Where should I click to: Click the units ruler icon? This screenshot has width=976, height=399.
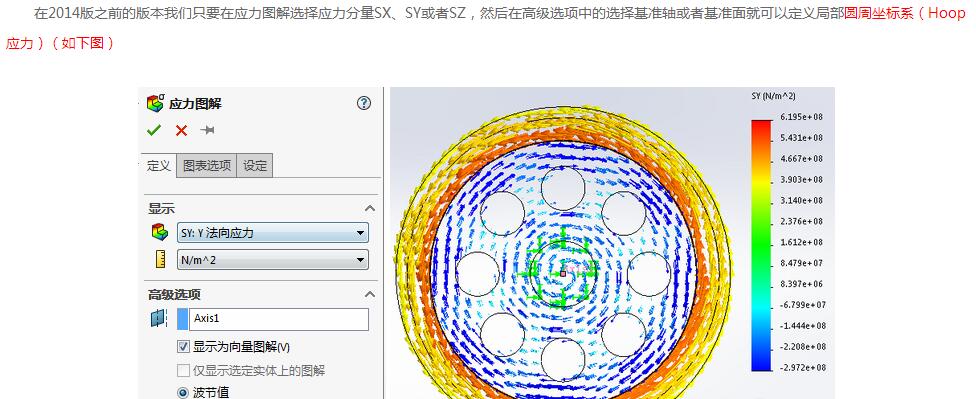[160, 259]
